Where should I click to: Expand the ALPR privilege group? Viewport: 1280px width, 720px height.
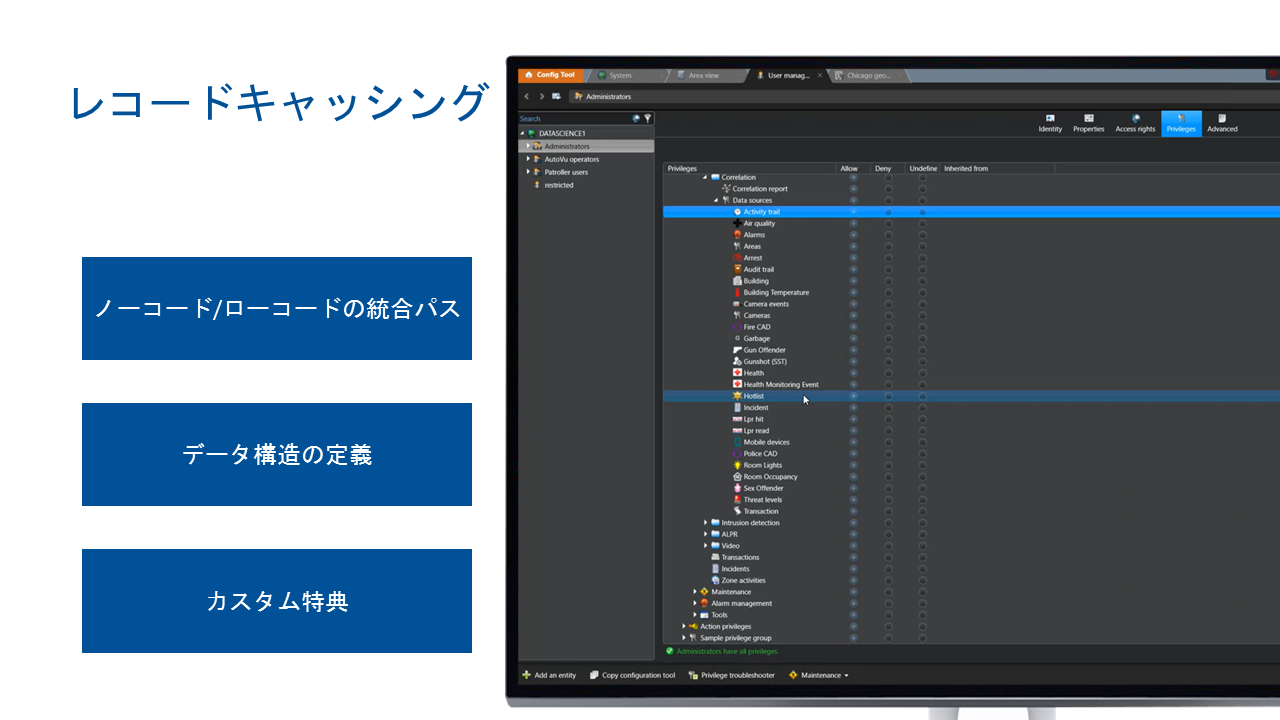click(705, 534)
